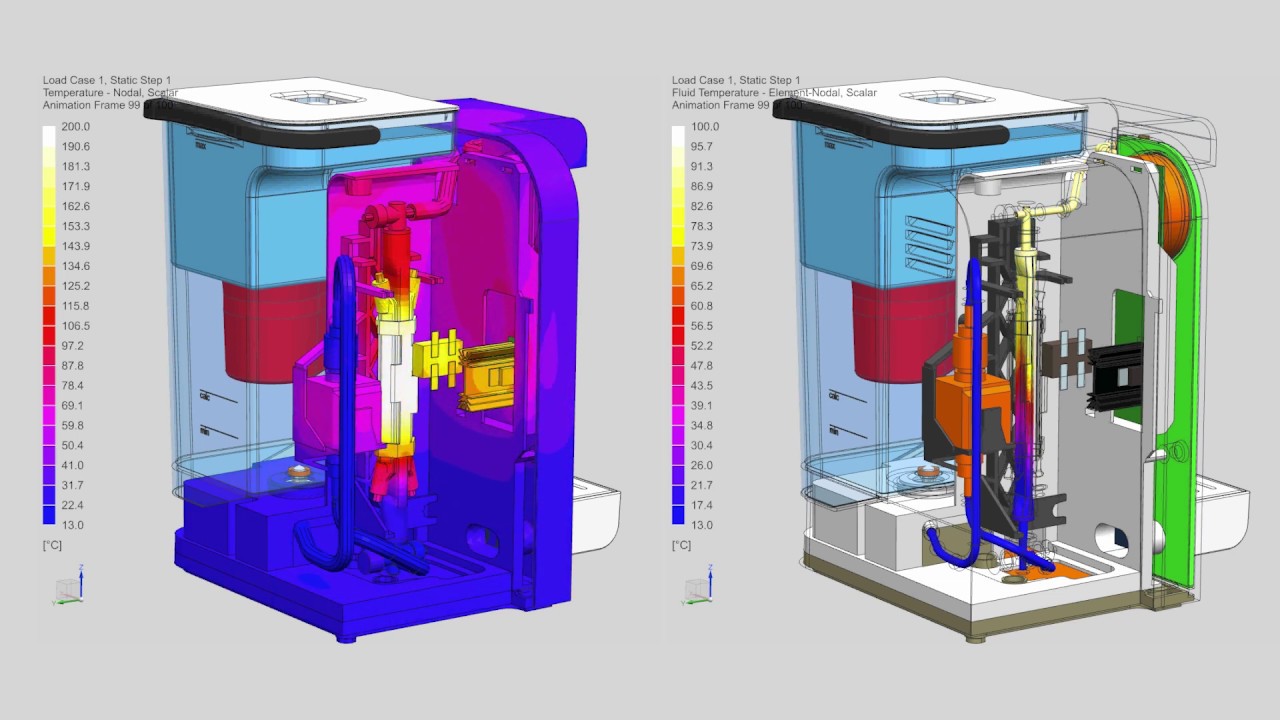Click the 69.6 legend value

702,267
